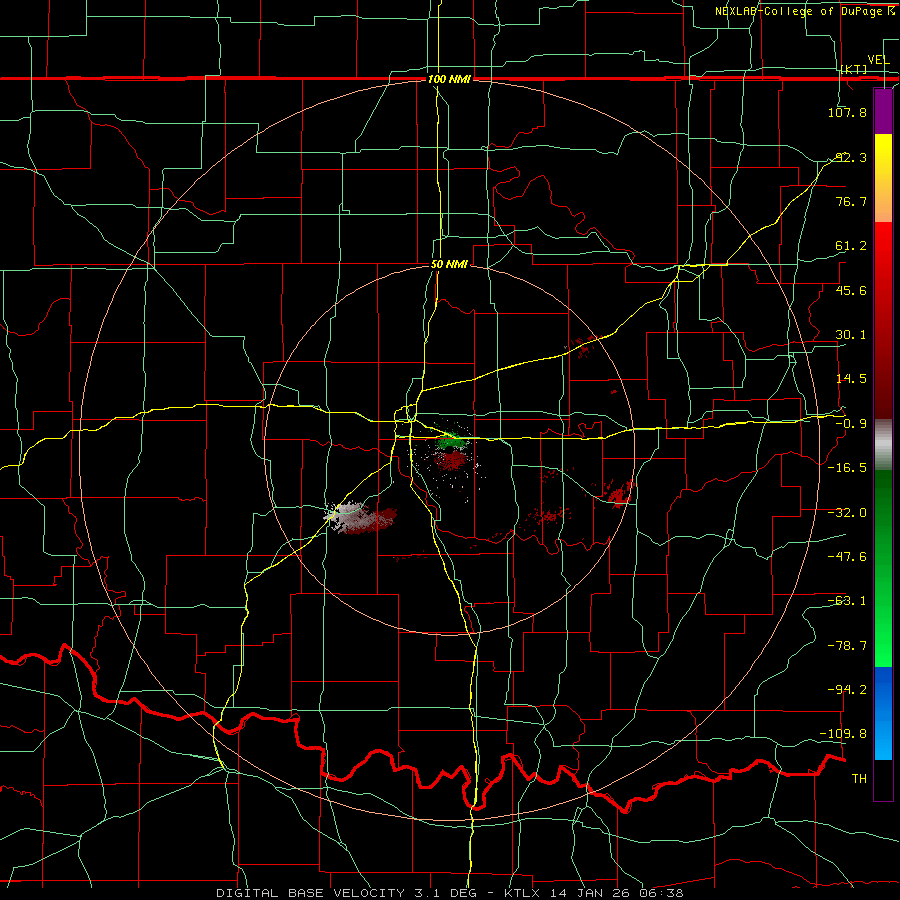Click the -63.1 legend value
This screenshot has height=900, width=900.
pos(847,600)
